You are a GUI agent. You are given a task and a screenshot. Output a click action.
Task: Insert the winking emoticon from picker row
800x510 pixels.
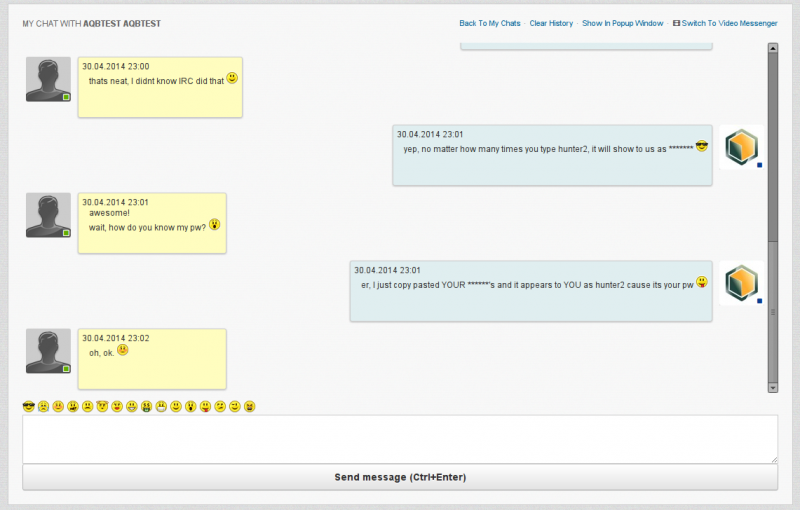(235, 406)
